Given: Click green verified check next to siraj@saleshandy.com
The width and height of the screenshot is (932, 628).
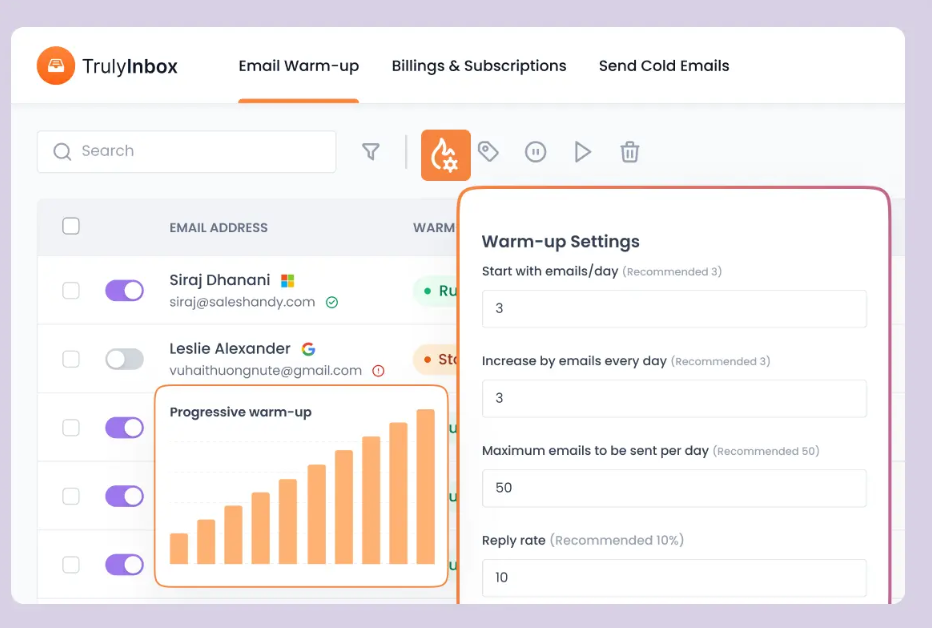Looking at the screenshot, I should coord(332,302).
